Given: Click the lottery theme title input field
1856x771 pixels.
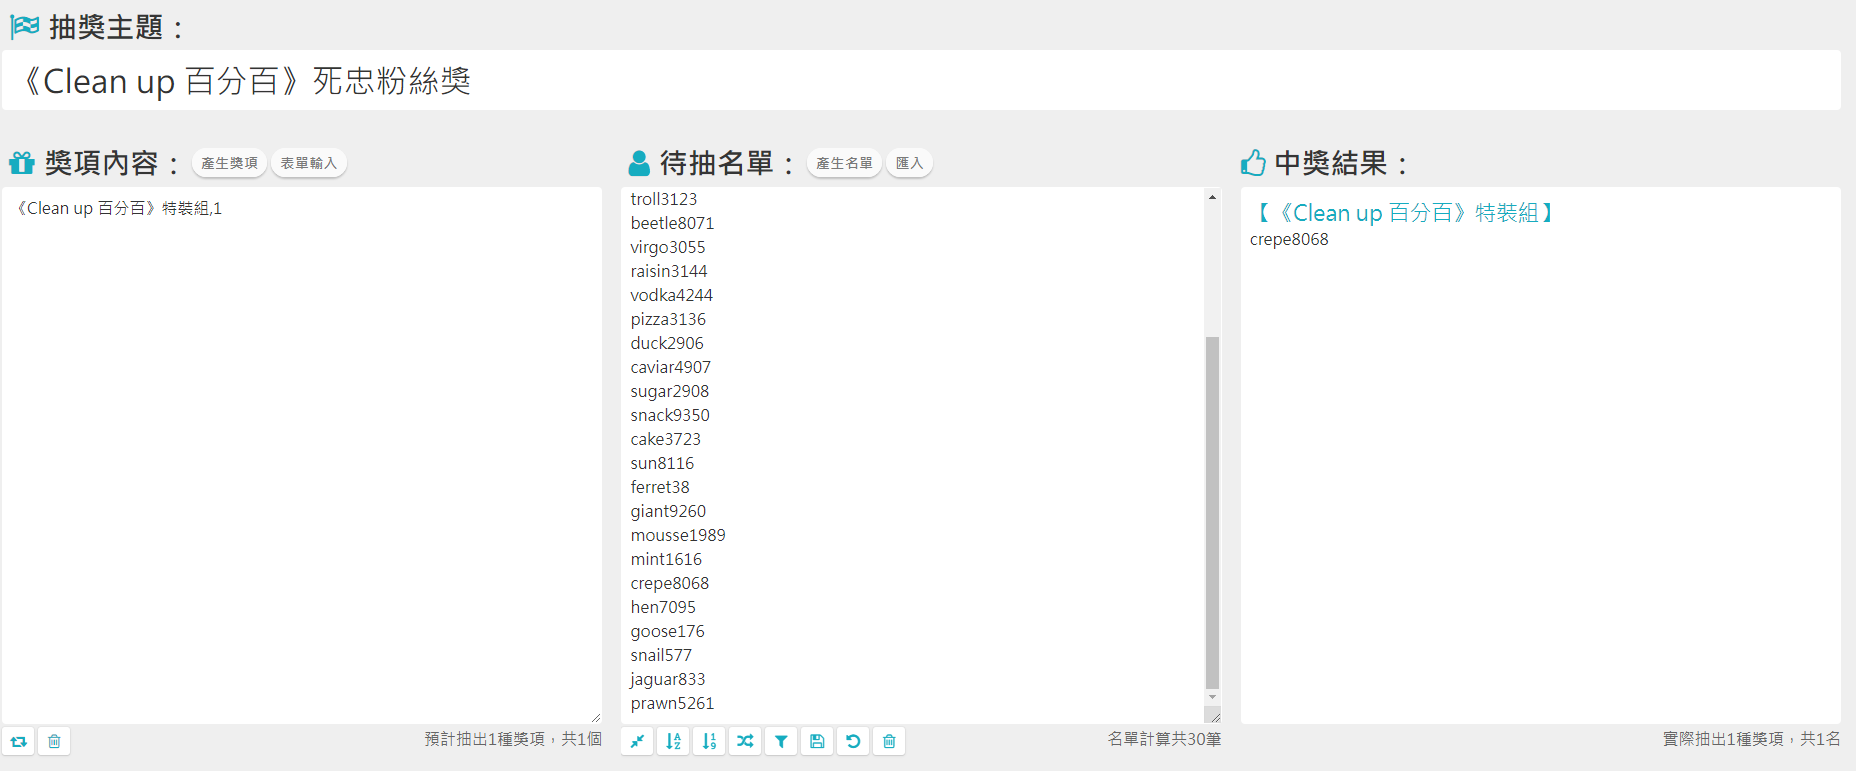Looking at the screenshot, I should point(921,80).
